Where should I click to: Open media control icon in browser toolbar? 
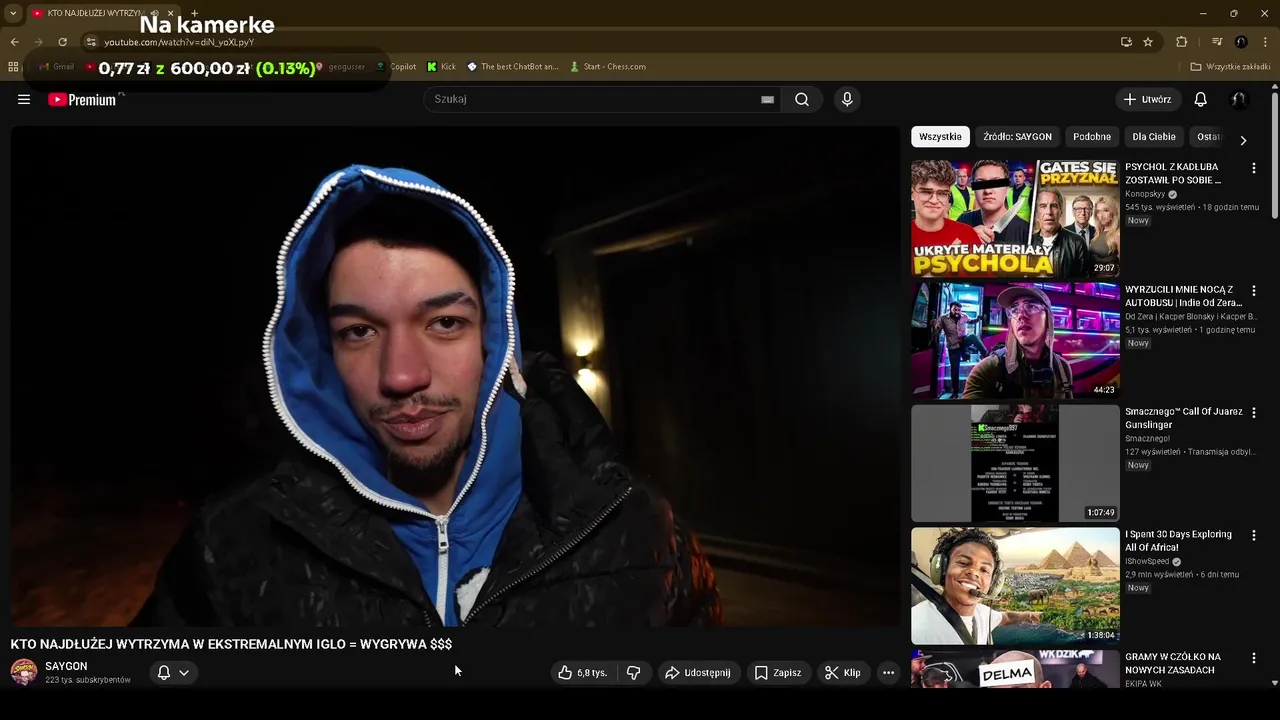[x=1217, y=42]
